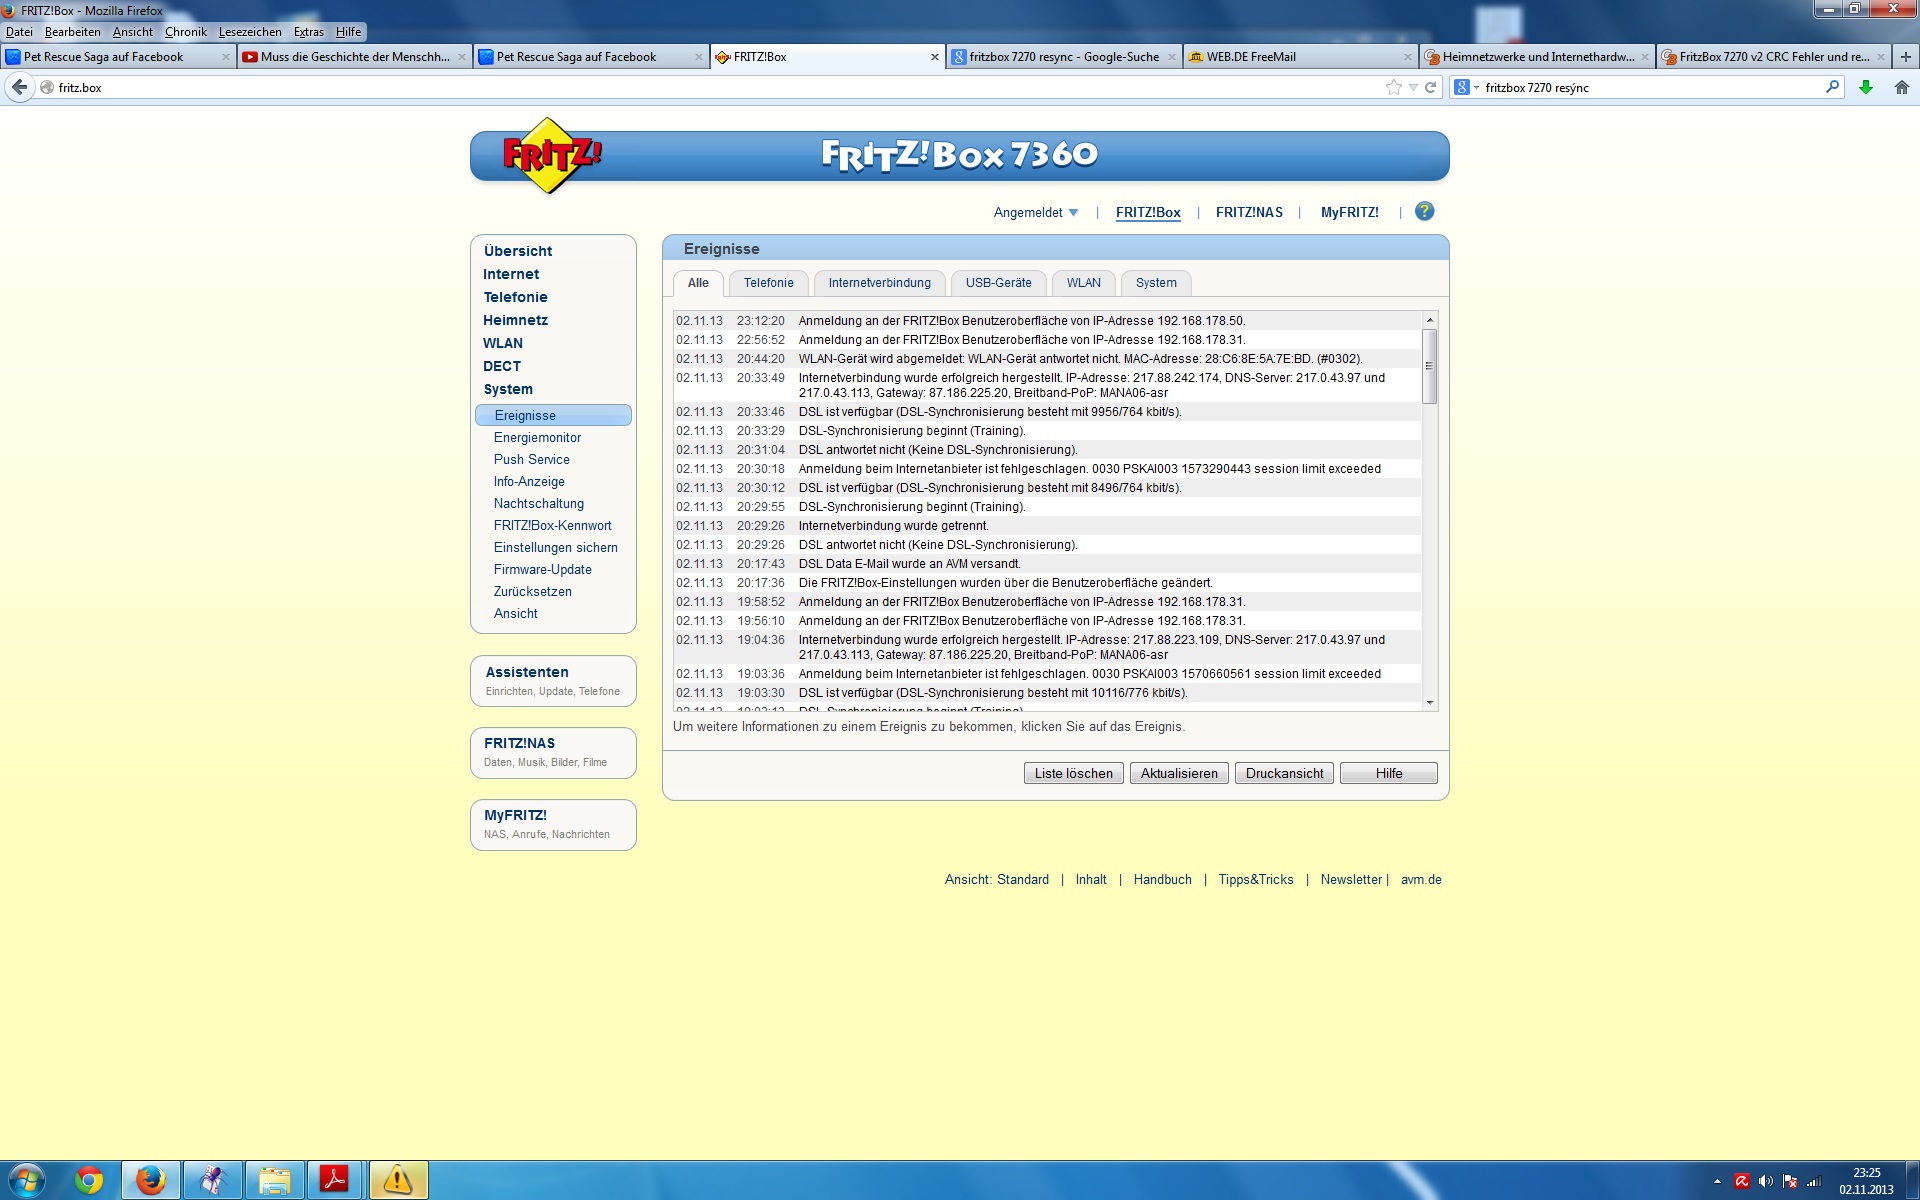Click the volume speaker tray icon
Image resolution: width=1920 pixels, height=1200 pixels.
1765,1181
